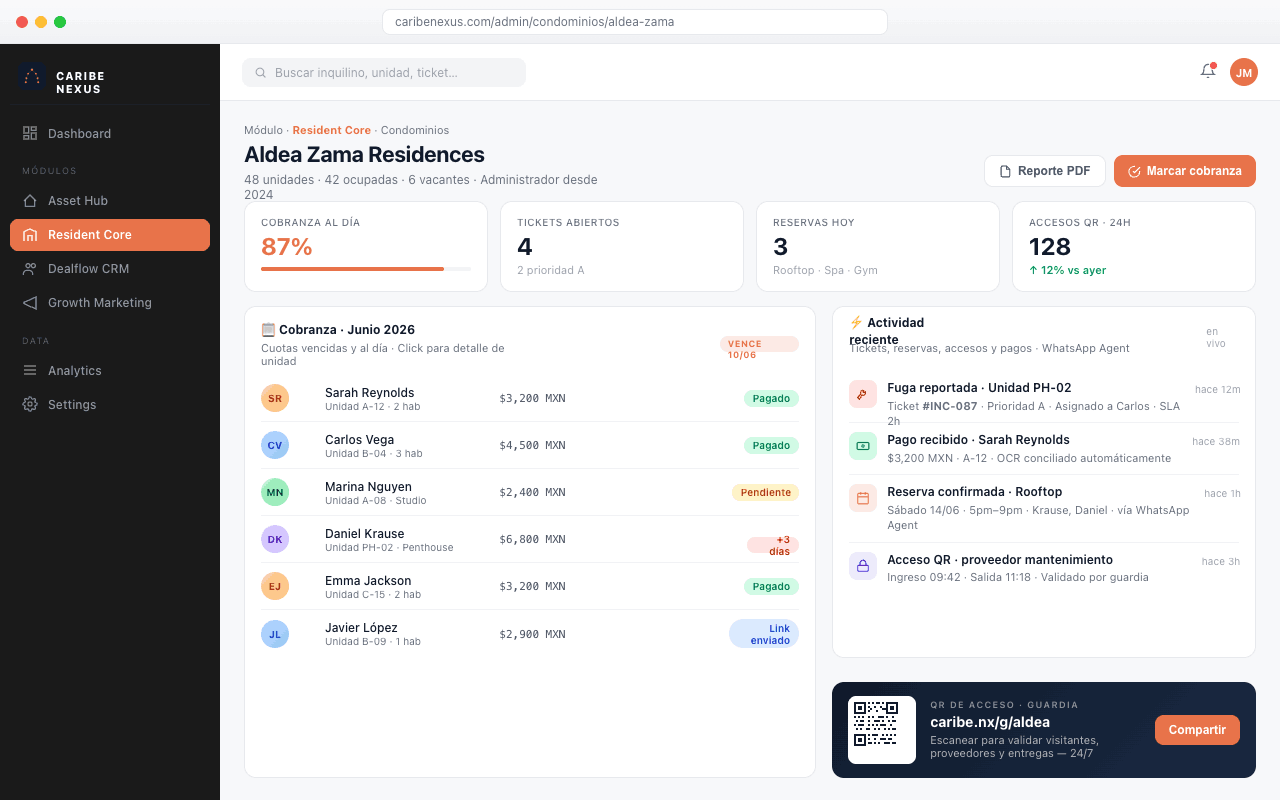Viewport: 1280px width, 800px height.
Task: Click the Marcar cobranza button
Action: pos(1185,171)
